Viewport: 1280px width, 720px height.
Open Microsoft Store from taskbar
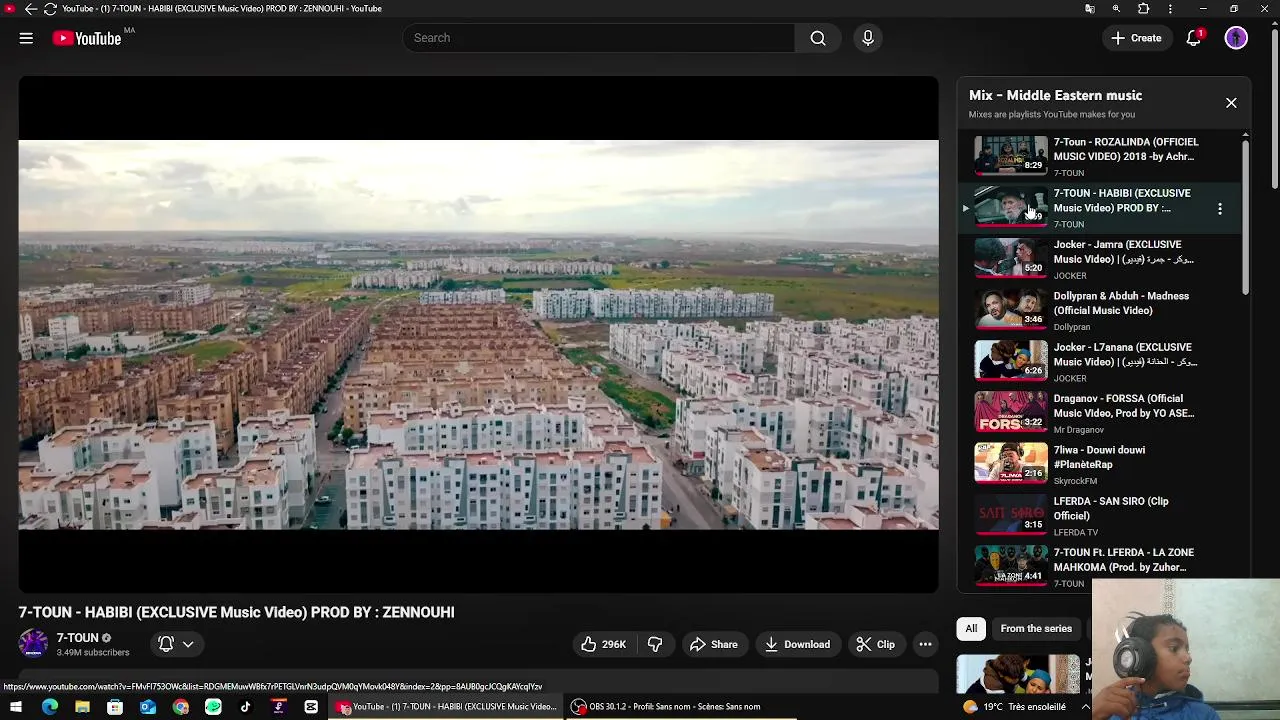point(115,707)
